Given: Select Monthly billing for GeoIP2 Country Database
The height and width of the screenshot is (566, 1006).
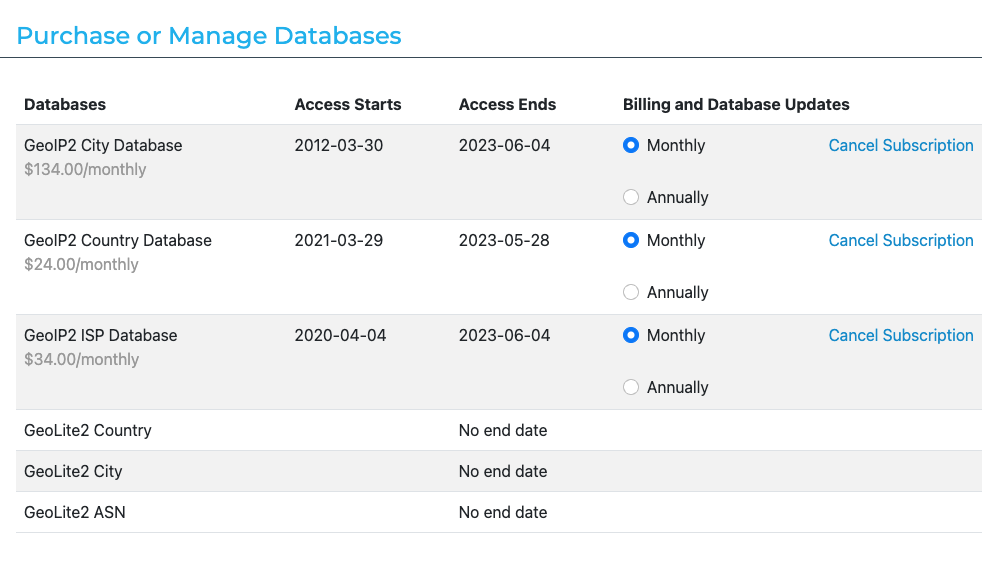Looking at the screenshot, I should point(631,241).
